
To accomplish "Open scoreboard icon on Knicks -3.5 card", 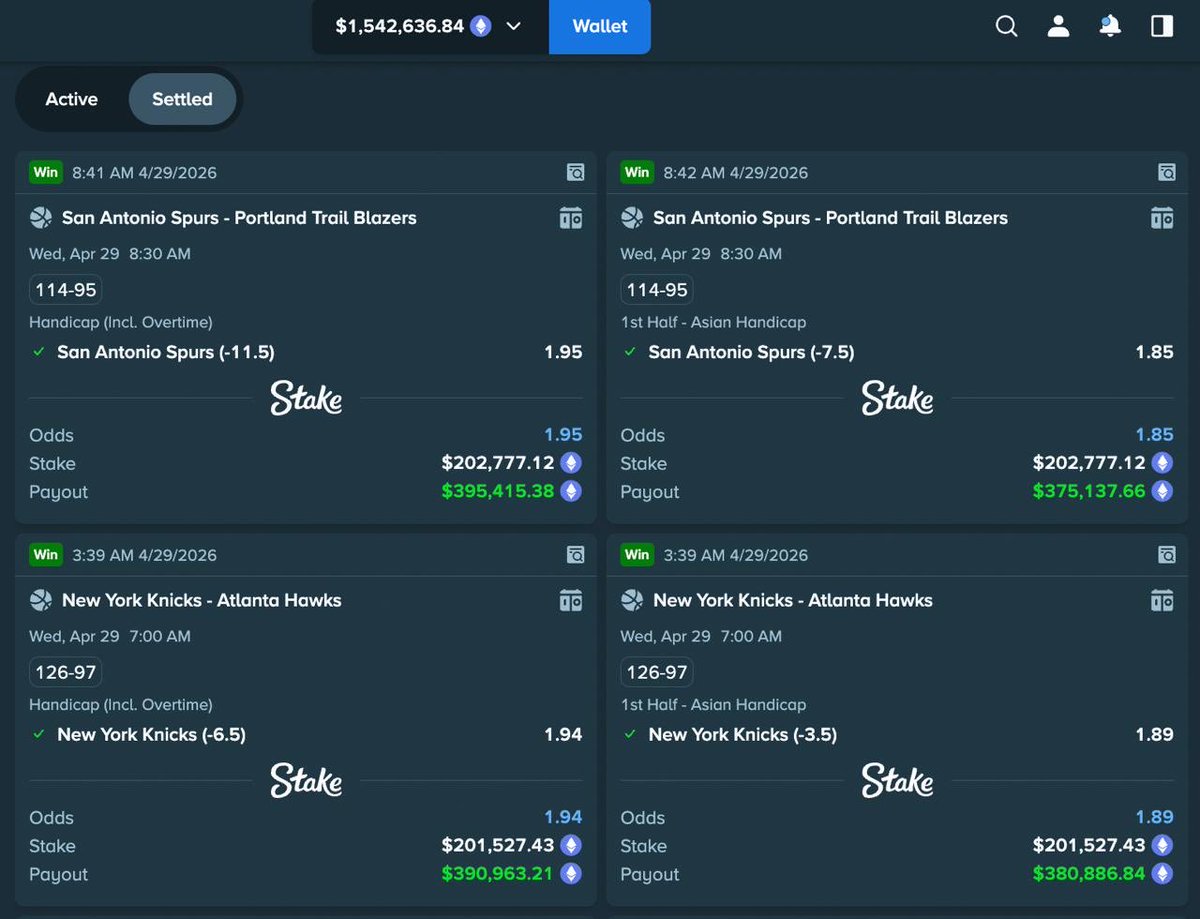I will 1162,600.
